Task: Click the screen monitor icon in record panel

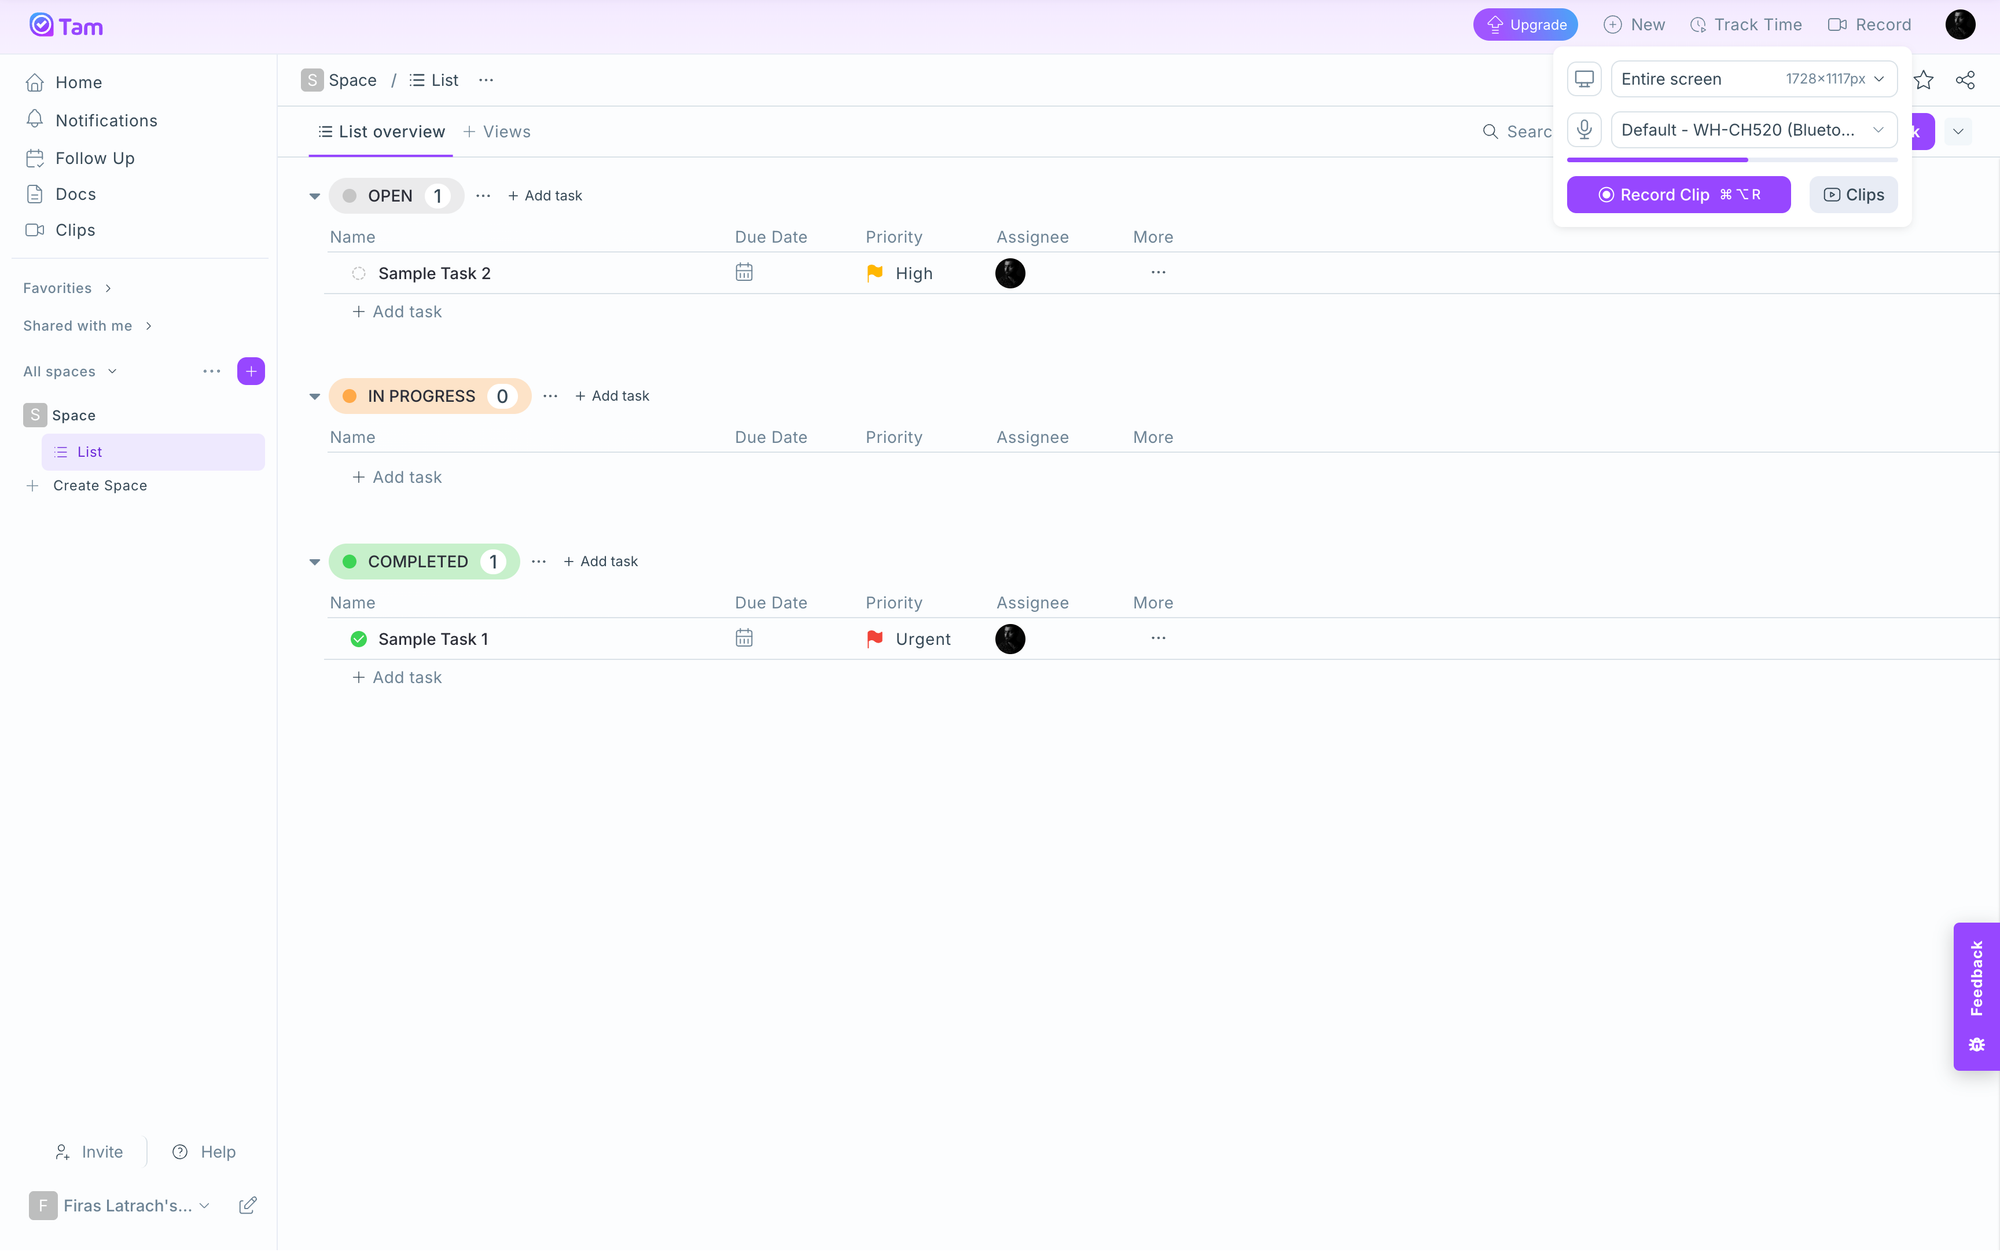Action: (1584, 79)
